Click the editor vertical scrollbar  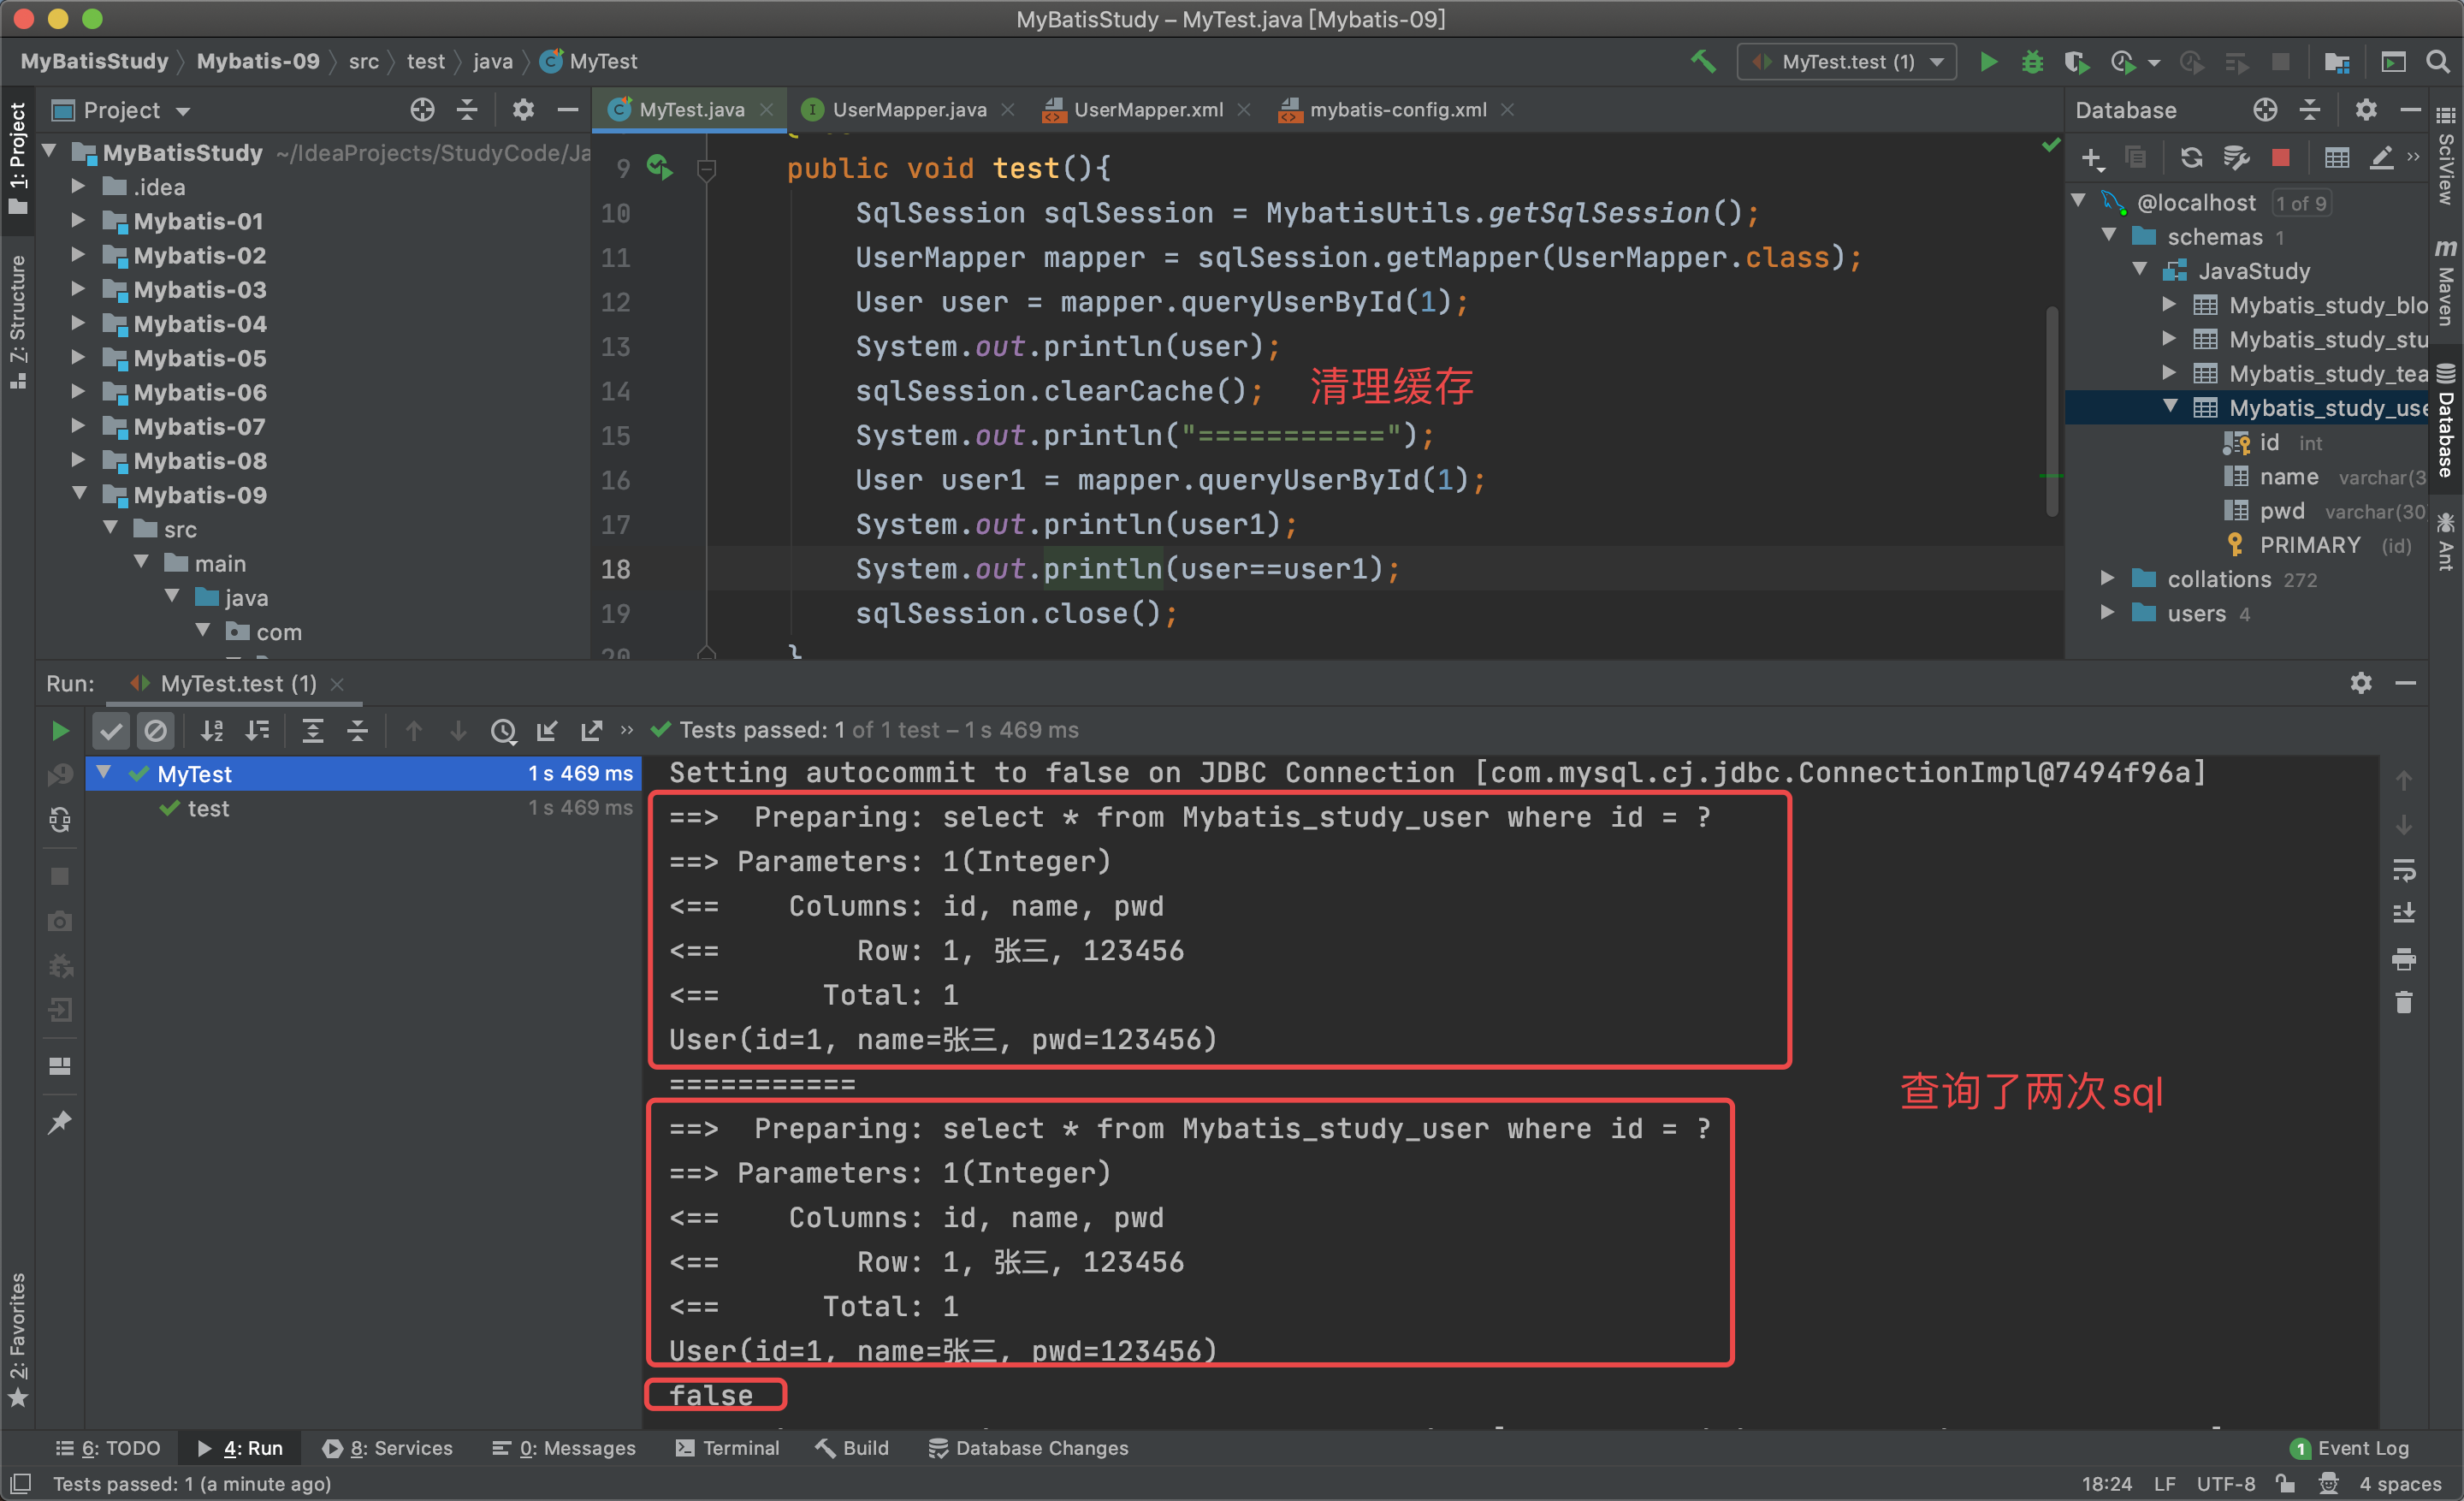[x=2052, y=410]
